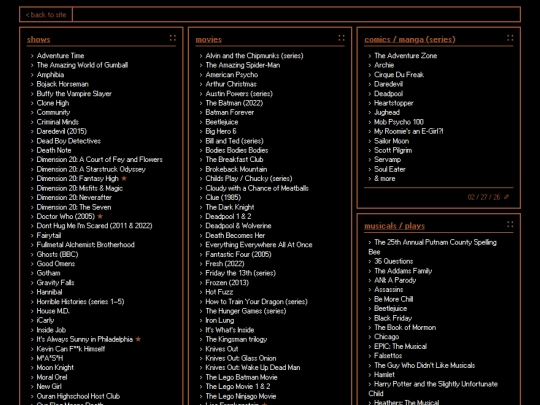Image resolution: width=540 pixels, height=405 pixels.
Task: Click the chevron before Bojack Horseman
Action: coord(32,84)
